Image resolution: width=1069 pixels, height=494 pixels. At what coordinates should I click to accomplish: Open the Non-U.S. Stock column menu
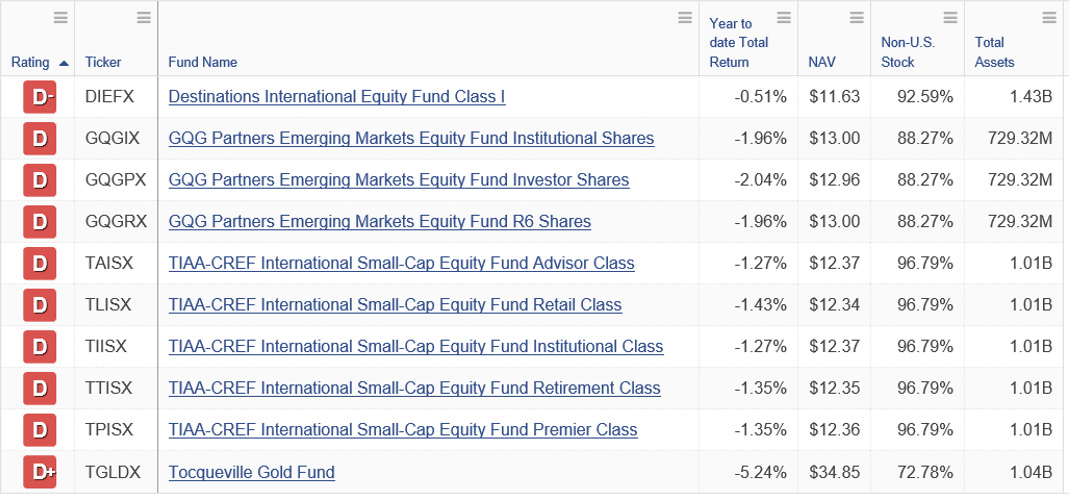tap(950, 18)
